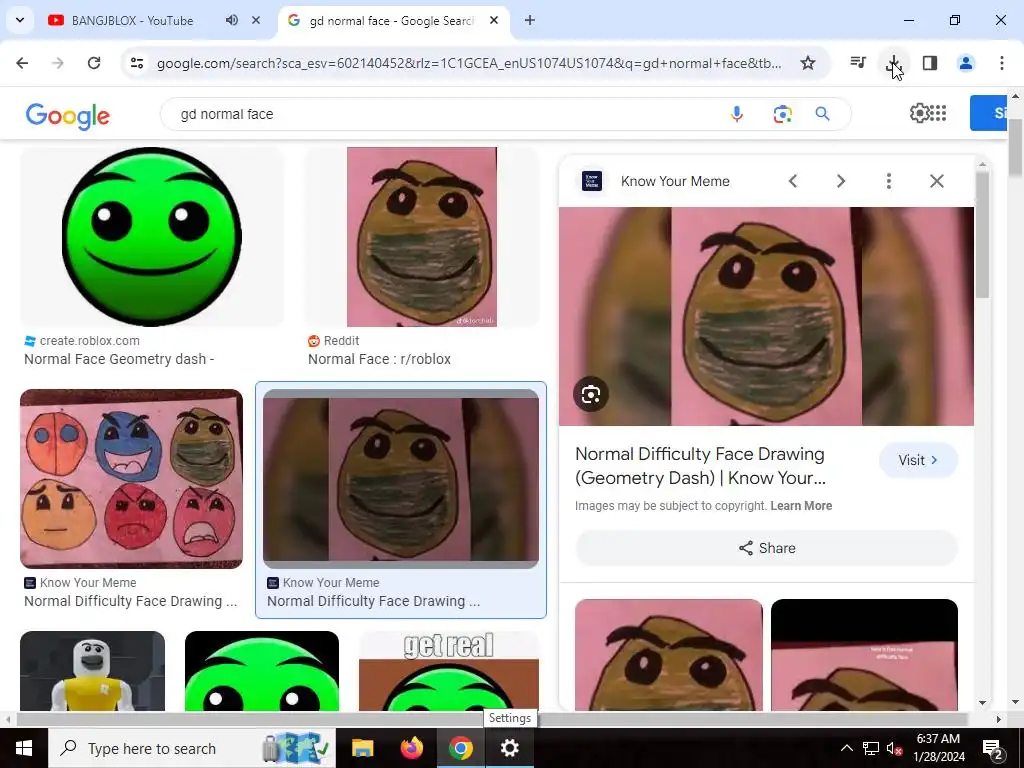
Task: Switch to the BANGJBLOX YouTube tab
Action: click(x=131, y=20)
